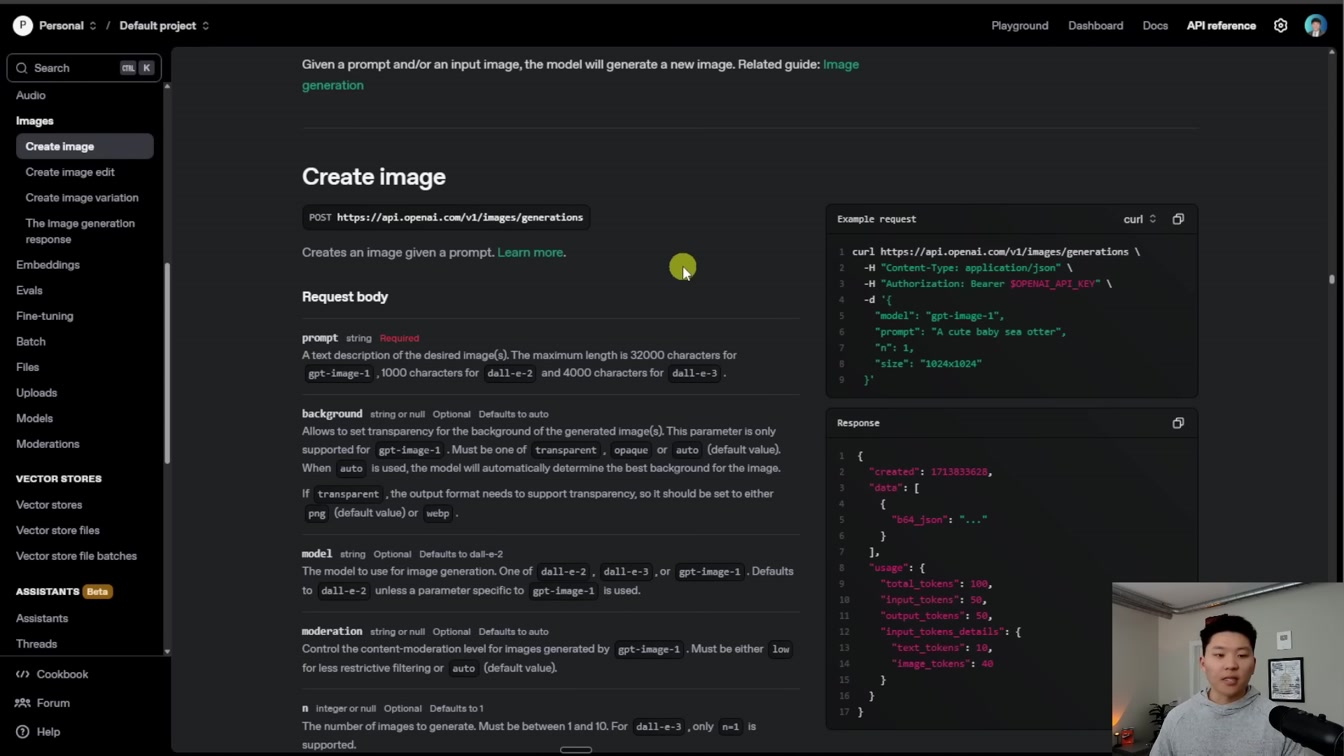Click the Create image heading

pos(374,177)
